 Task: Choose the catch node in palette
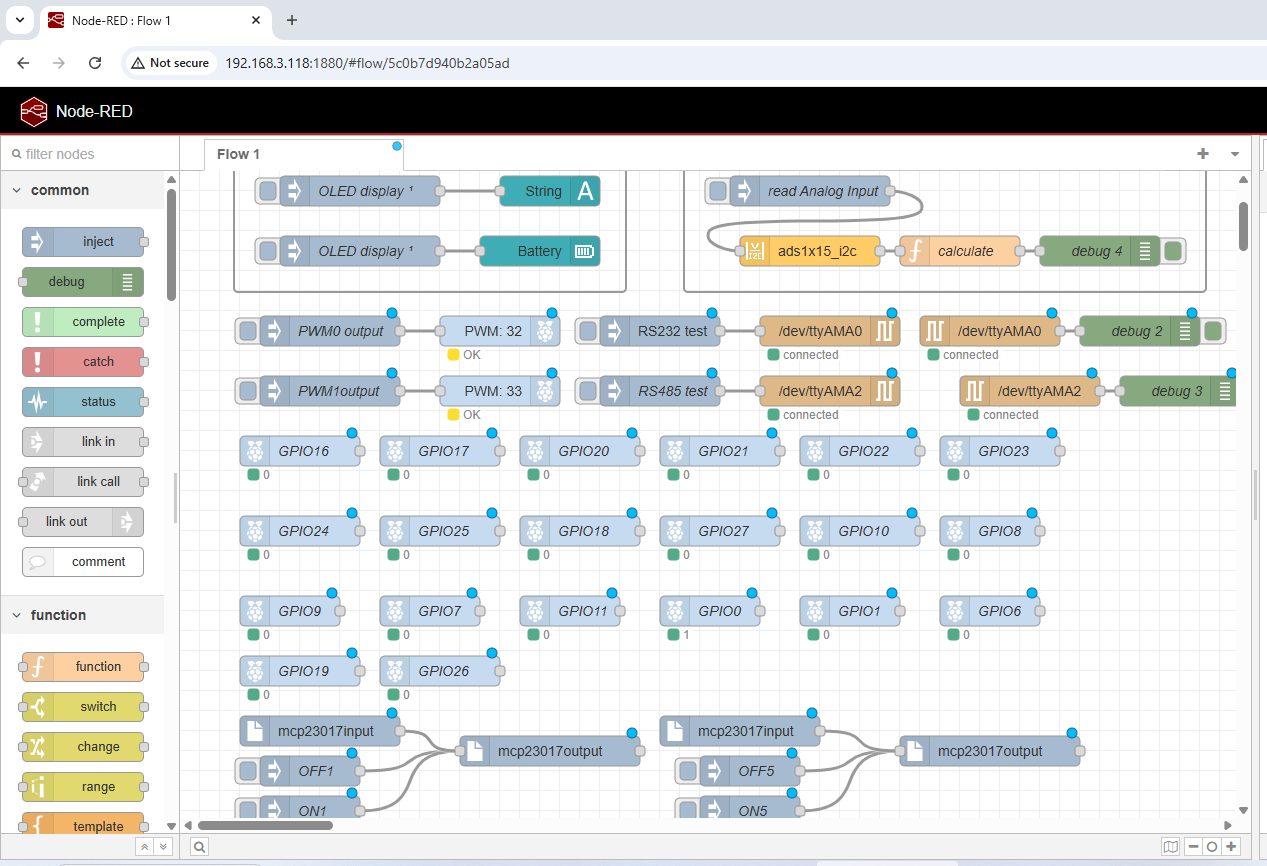pyautogui.click(x=83, y=361)
